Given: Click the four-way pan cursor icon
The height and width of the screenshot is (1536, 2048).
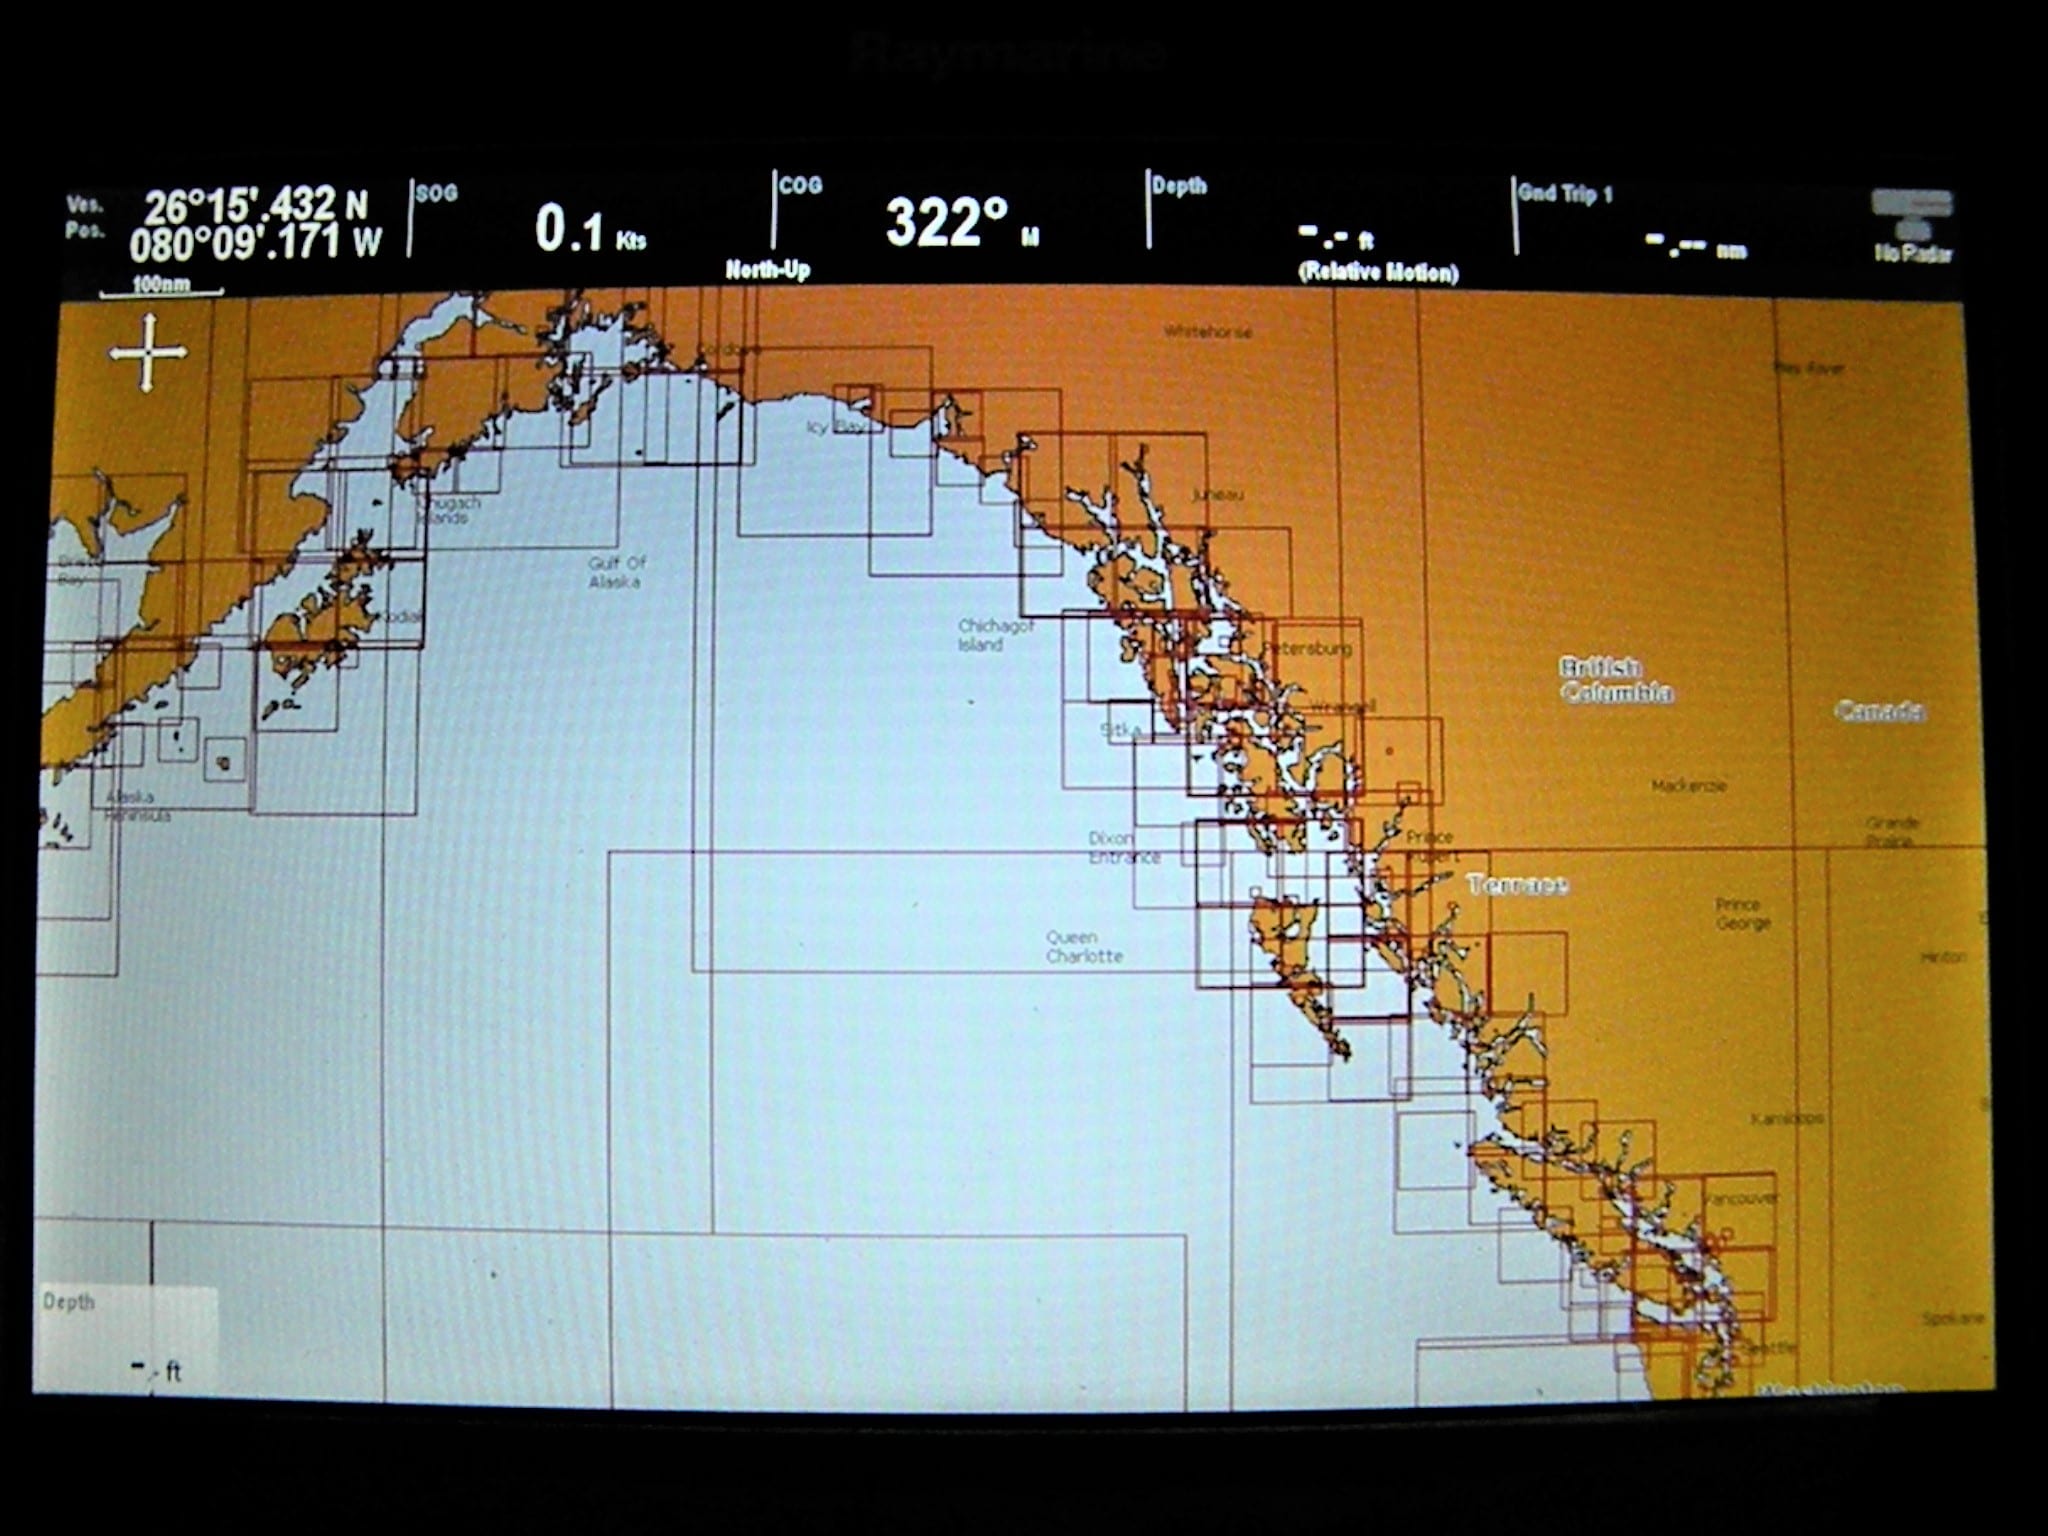Looking at the screenshot, I should [148, 352].
